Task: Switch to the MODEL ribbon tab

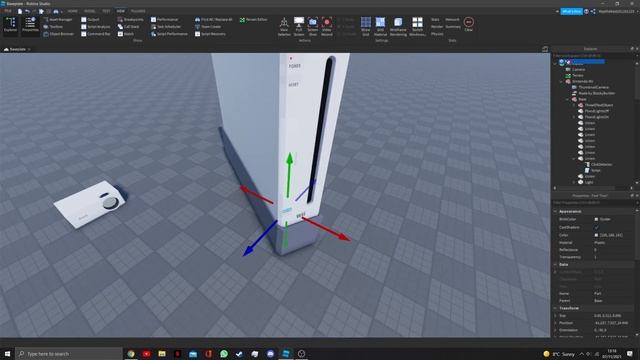Action: (x=89, y=11)
